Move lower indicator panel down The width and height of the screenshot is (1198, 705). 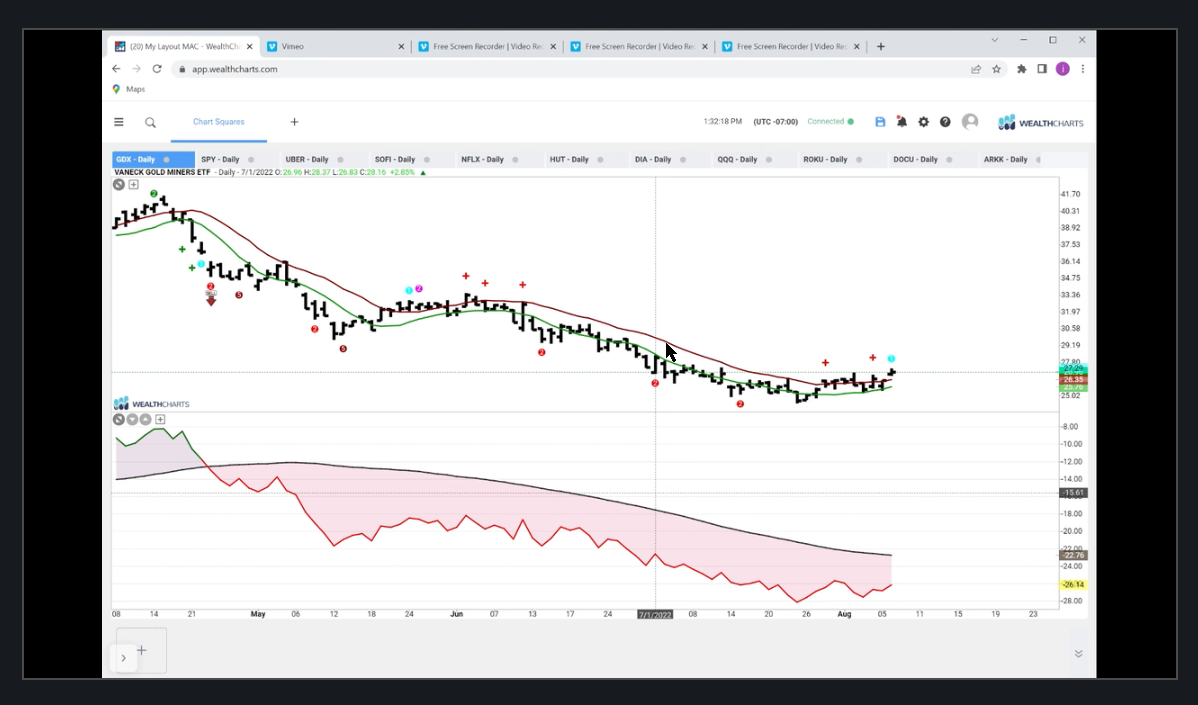click(132, 419)
